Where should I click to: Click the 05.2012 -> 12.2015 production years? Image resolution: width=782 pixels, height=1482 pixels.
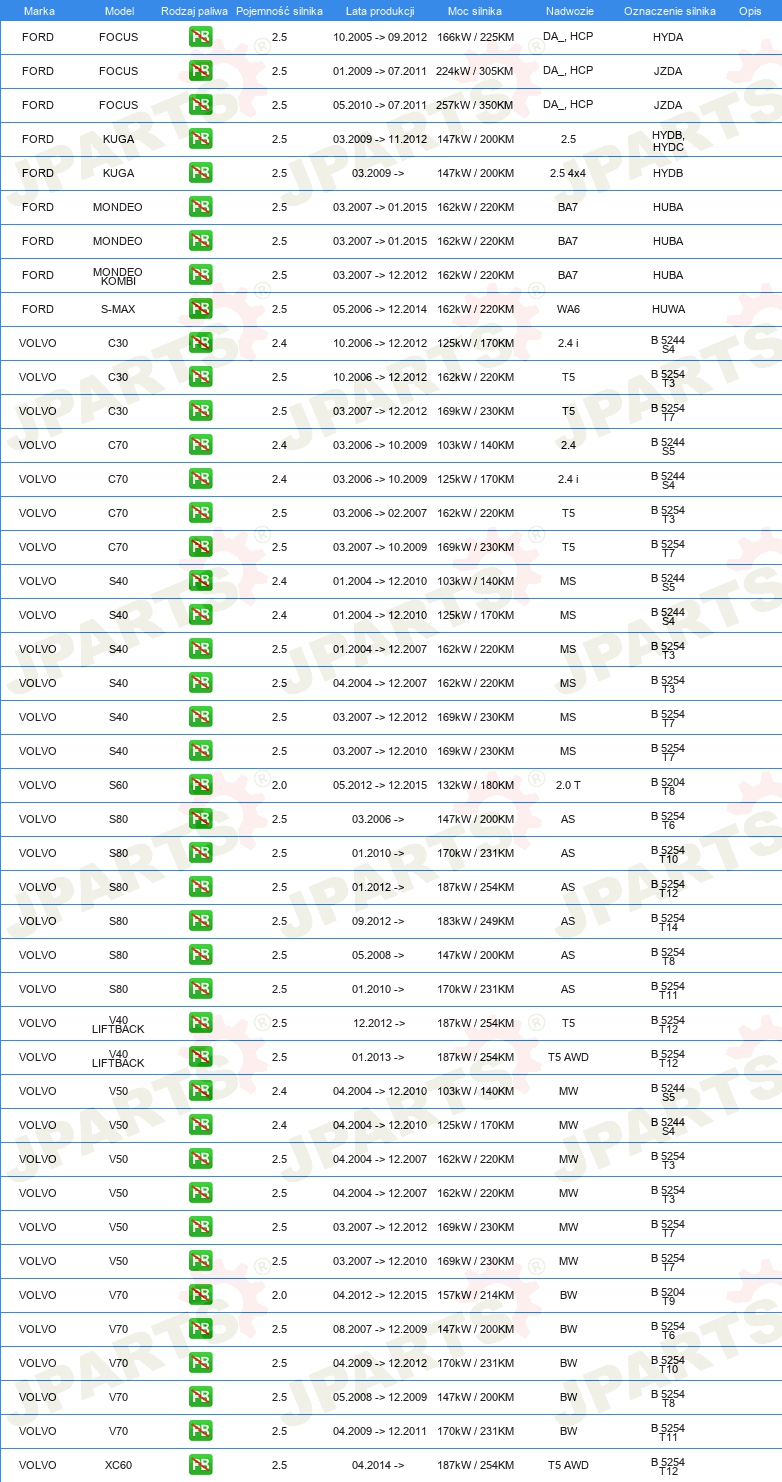(x=380, y=785)
